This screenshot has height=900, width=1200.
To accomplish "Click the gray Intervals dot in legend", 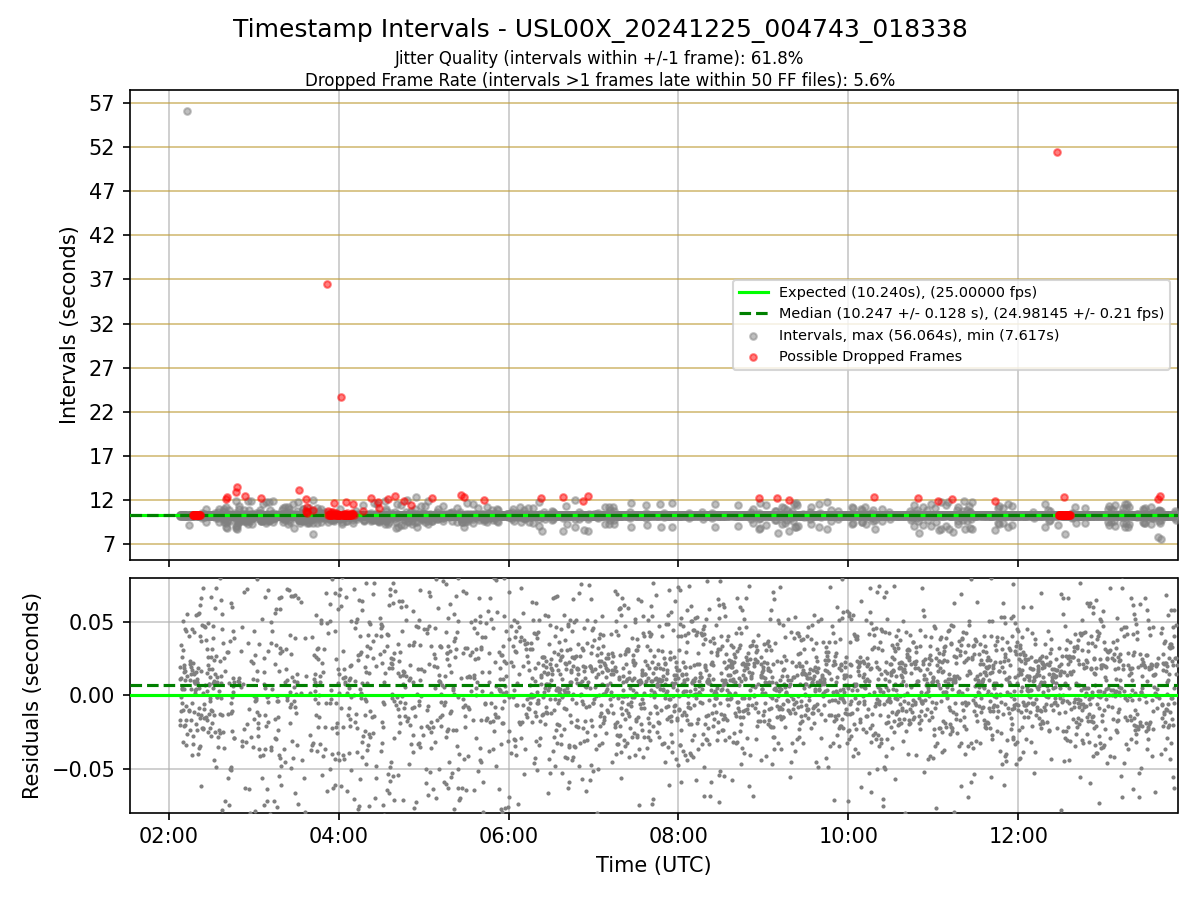I will [x=754, y=335].
